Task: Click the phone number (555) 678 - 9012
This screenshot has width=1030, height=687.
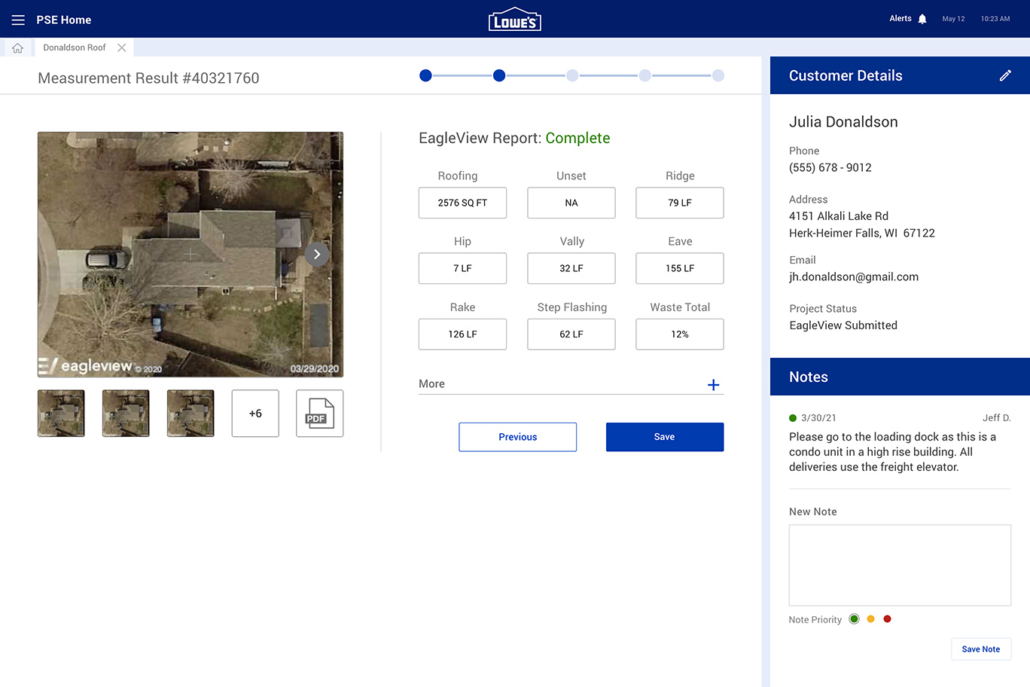Action: [830, 167]
